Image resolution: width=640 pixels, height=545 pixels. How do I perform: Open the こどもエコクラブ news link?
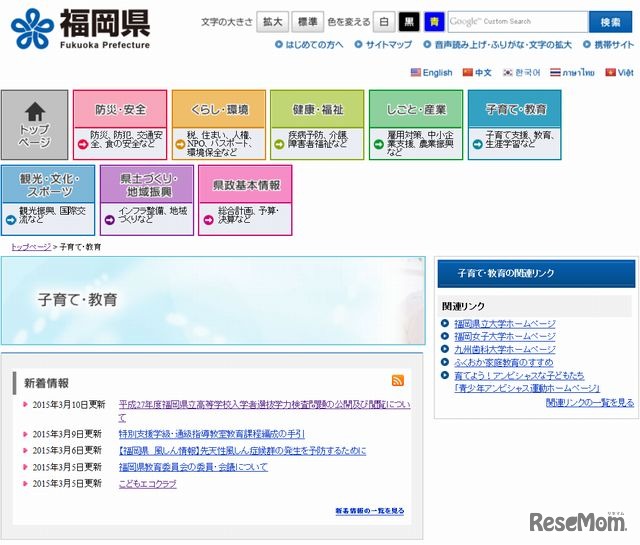pos(148,484)
